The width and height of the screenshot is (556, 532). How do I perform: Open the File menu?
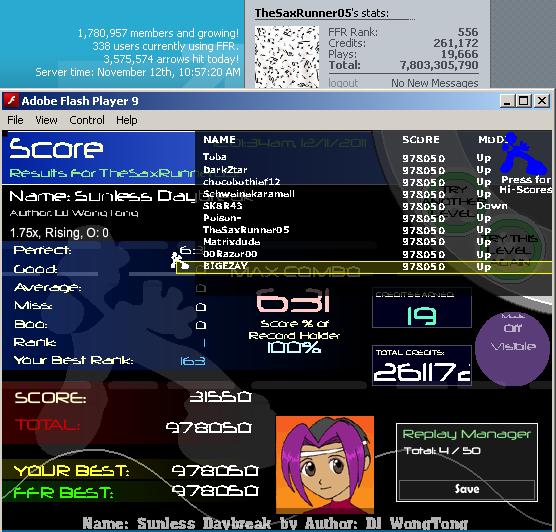coord(15,120)
